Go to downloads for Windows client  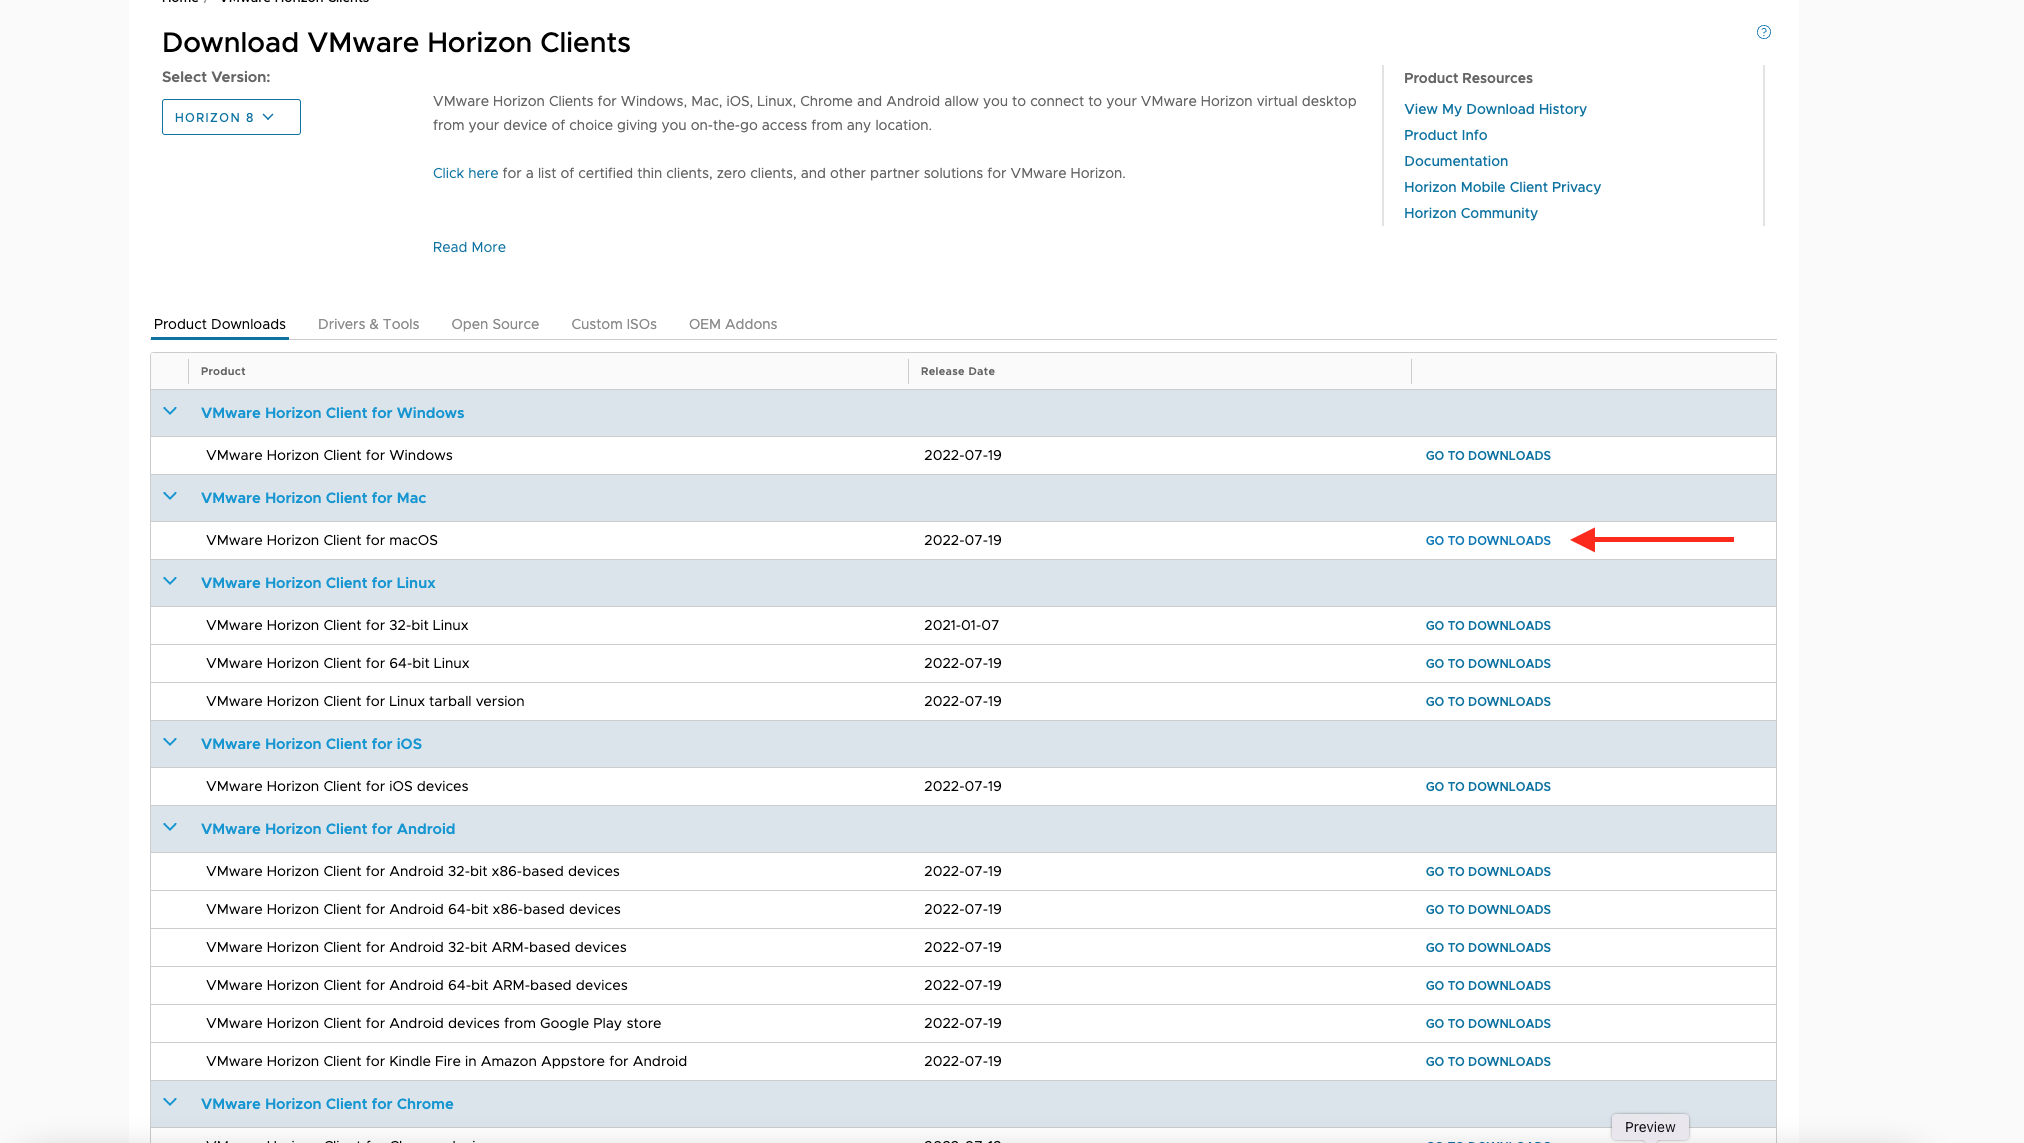point(1488,456)
